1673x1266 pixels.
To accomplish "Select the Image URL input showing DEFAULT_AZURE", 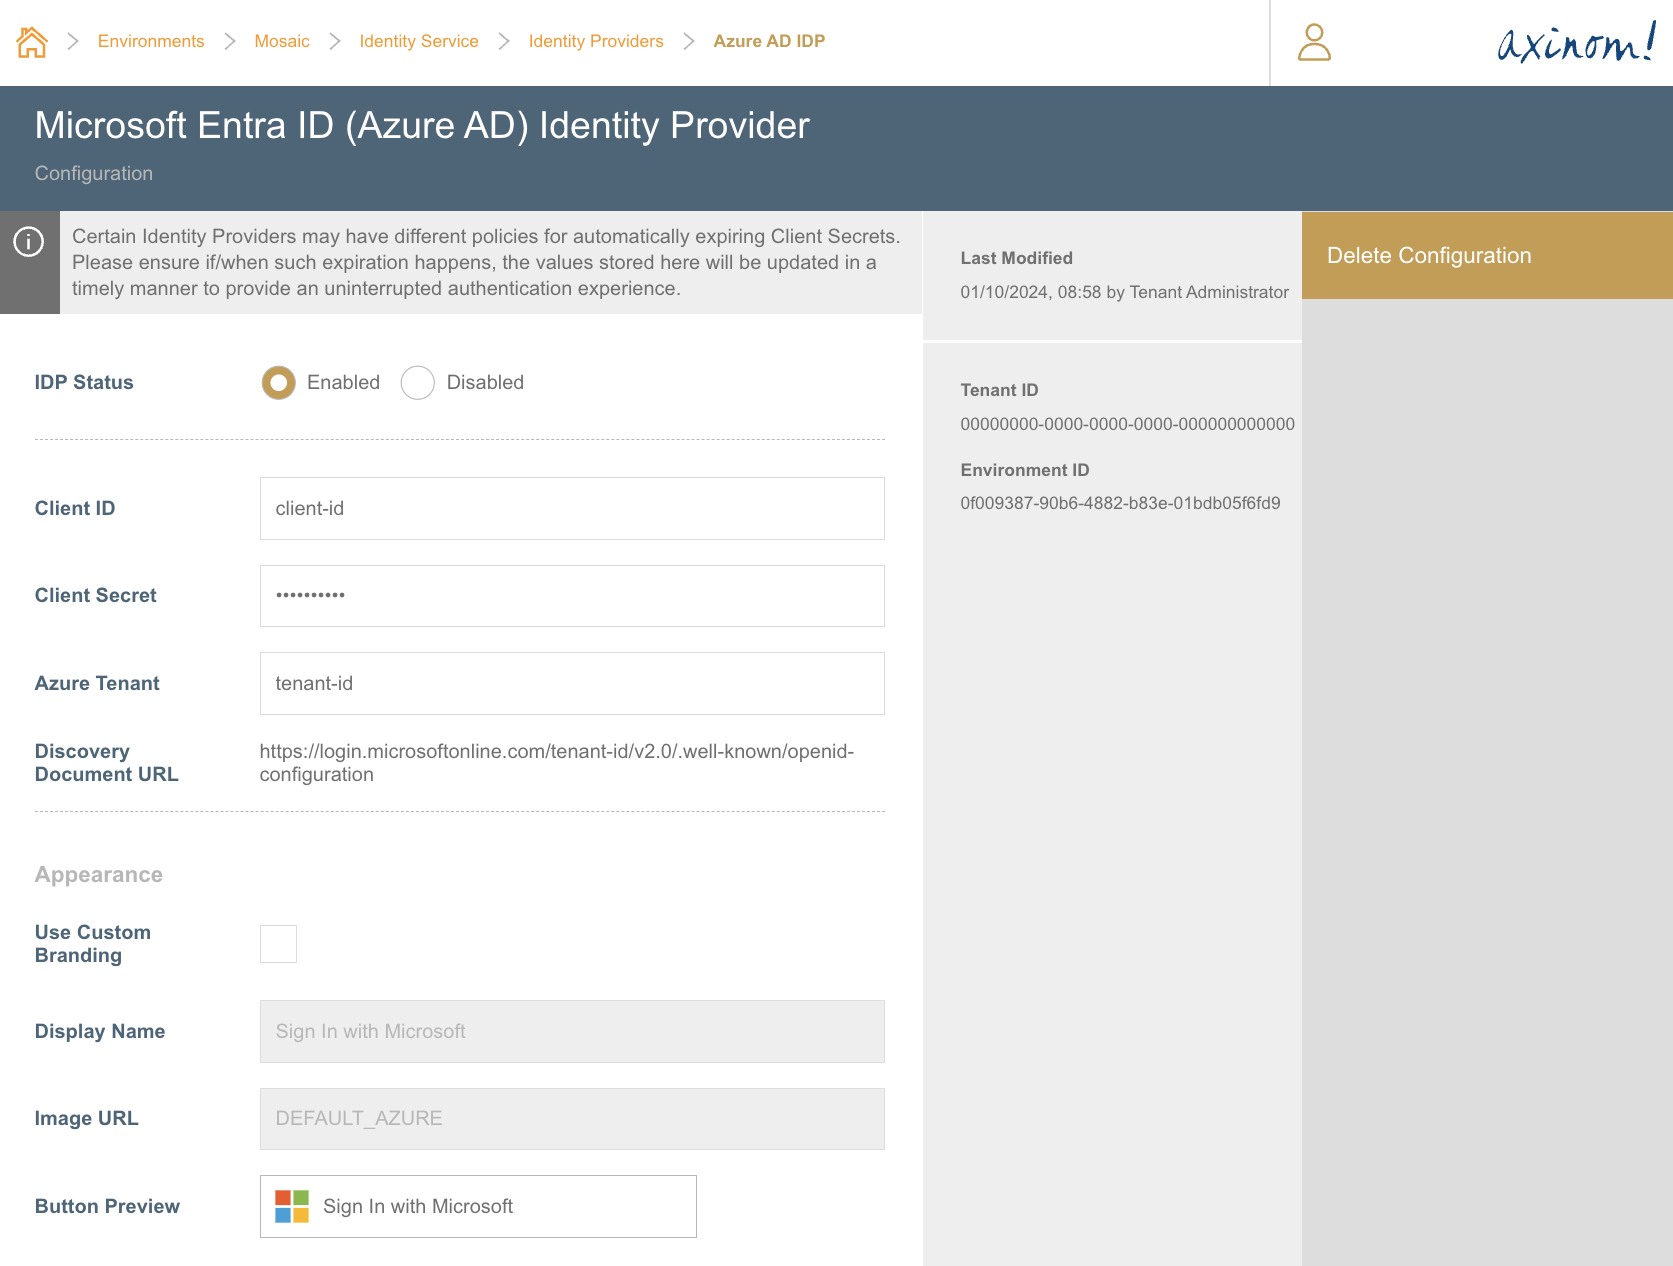I will (x=571, y=1118).
